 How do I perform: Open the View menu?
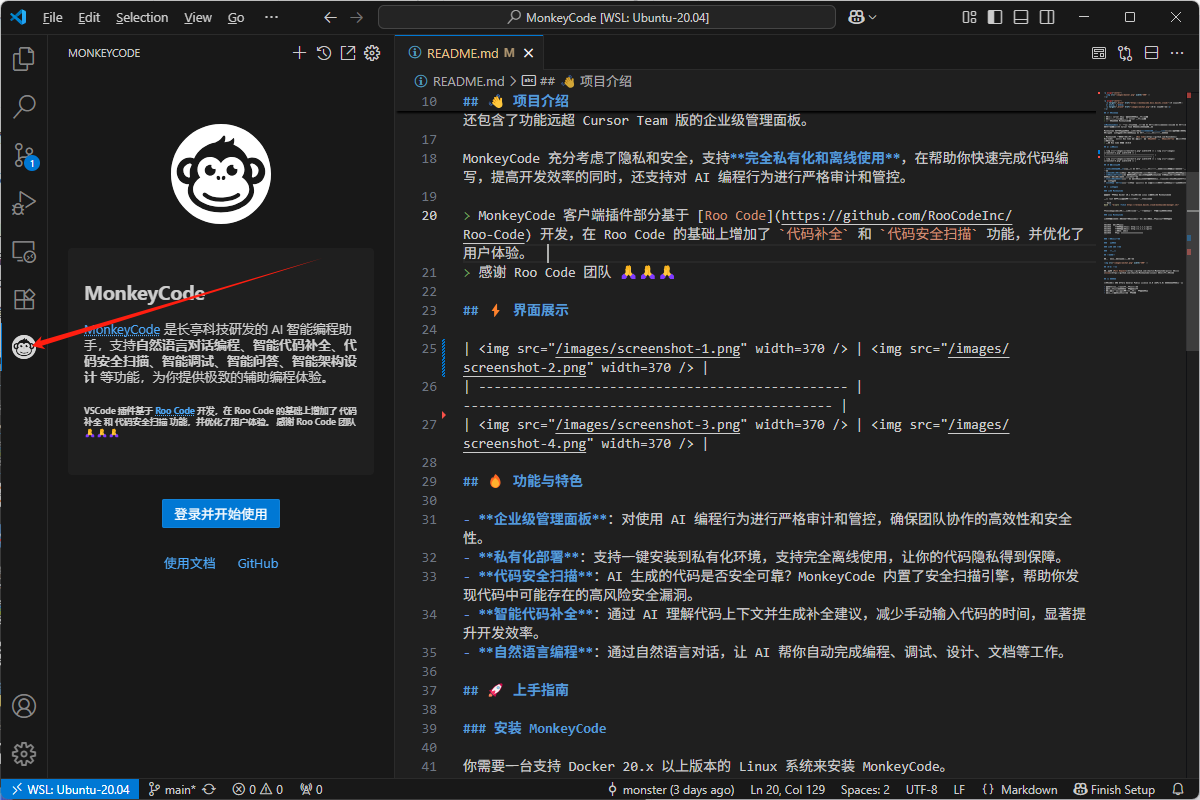[x=197, y=17]
